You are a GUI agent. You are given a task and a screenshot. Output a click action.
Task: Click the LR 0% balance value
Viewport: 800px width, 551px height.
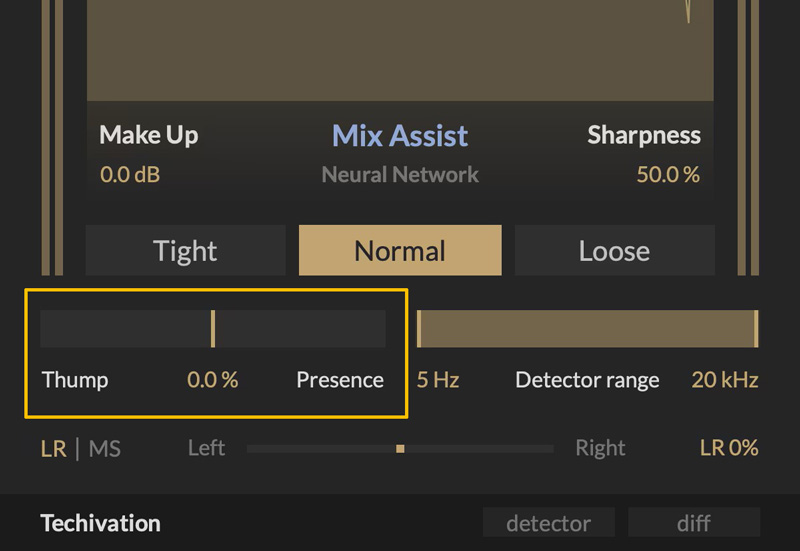click(x=729, y=448)
